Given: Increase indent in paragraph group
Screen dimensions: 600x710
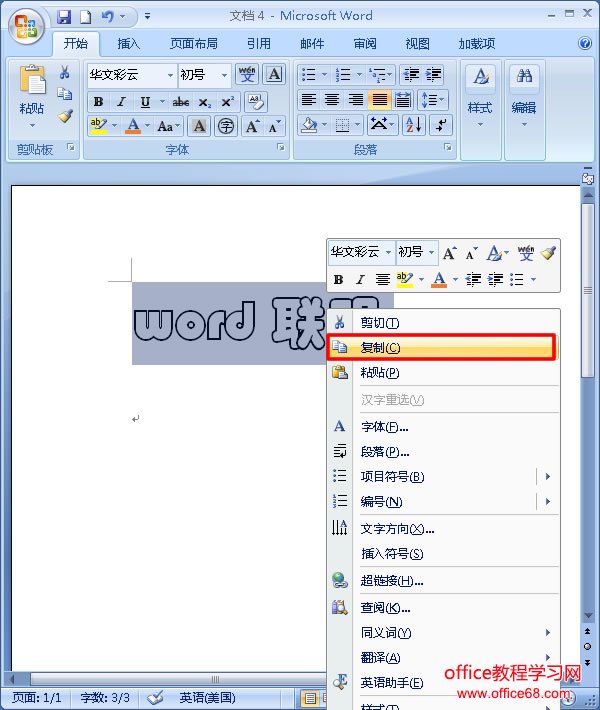Looking at the screenshot, I should 433,74.
